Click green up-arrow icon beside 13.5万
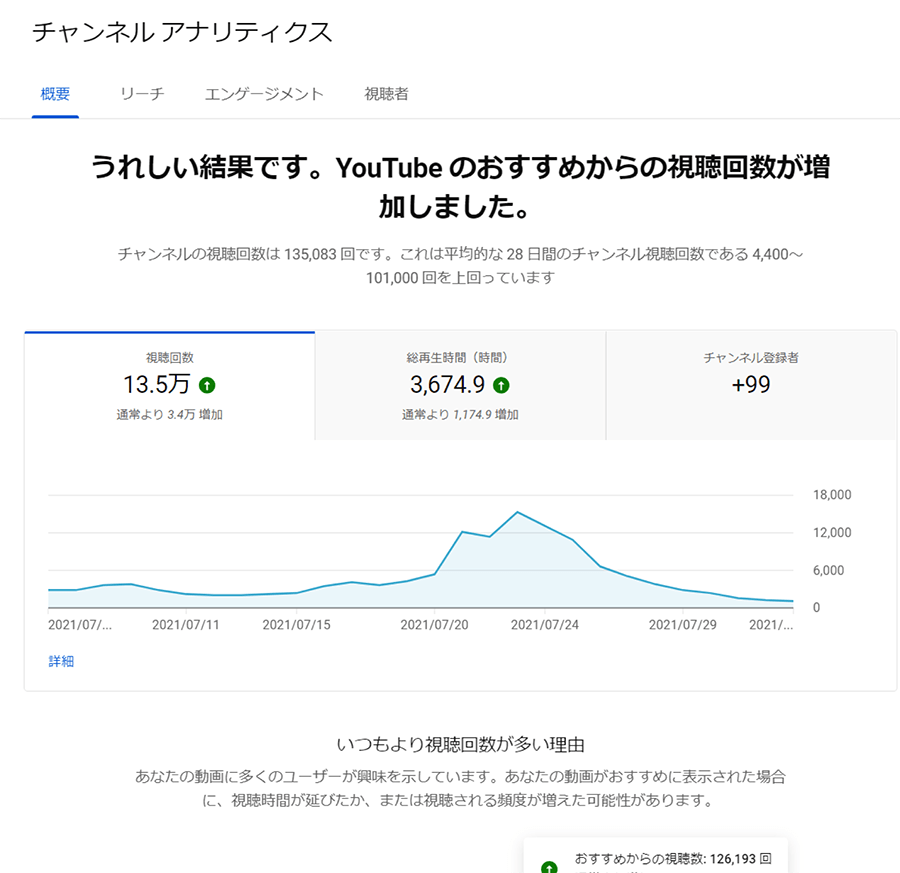Screen dimensions: 900x873 click(x=207, y=385)
